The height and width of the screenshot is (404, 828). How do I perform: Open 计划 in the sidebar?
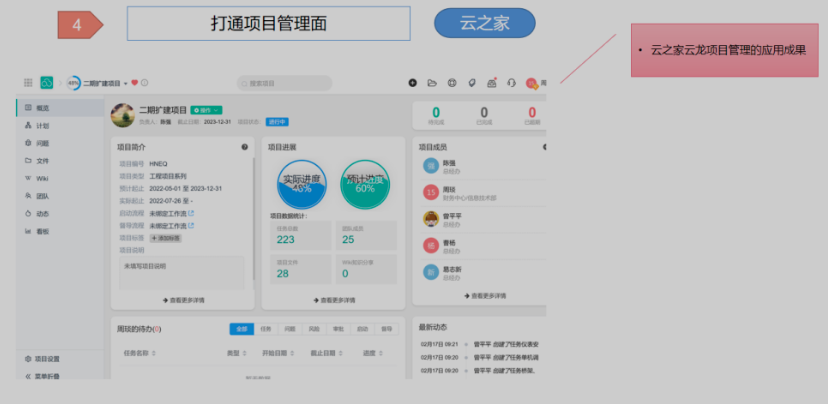click(x=60, y=126)
